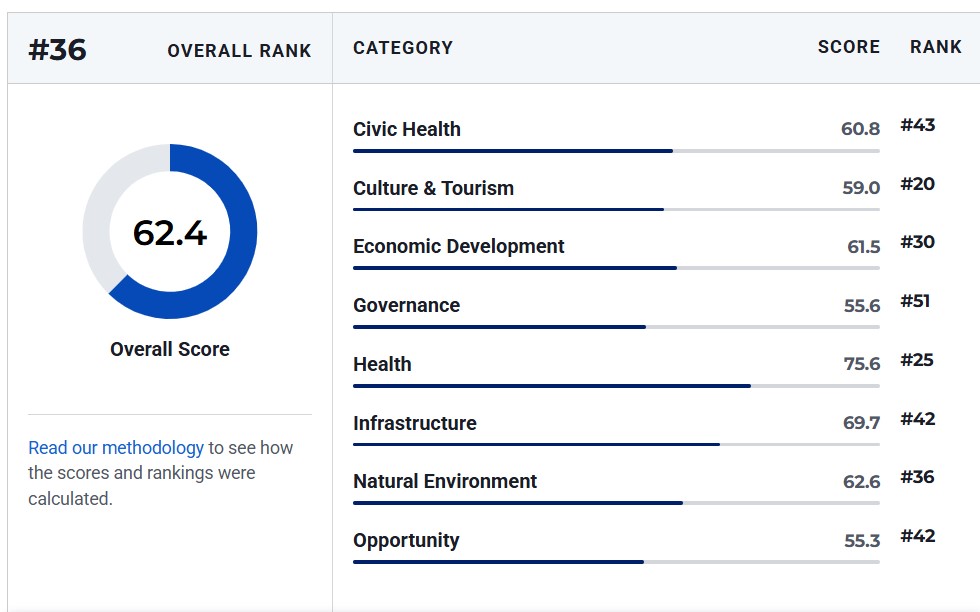Click the 62.4 overall score donut chart

(x=170, y=231)
